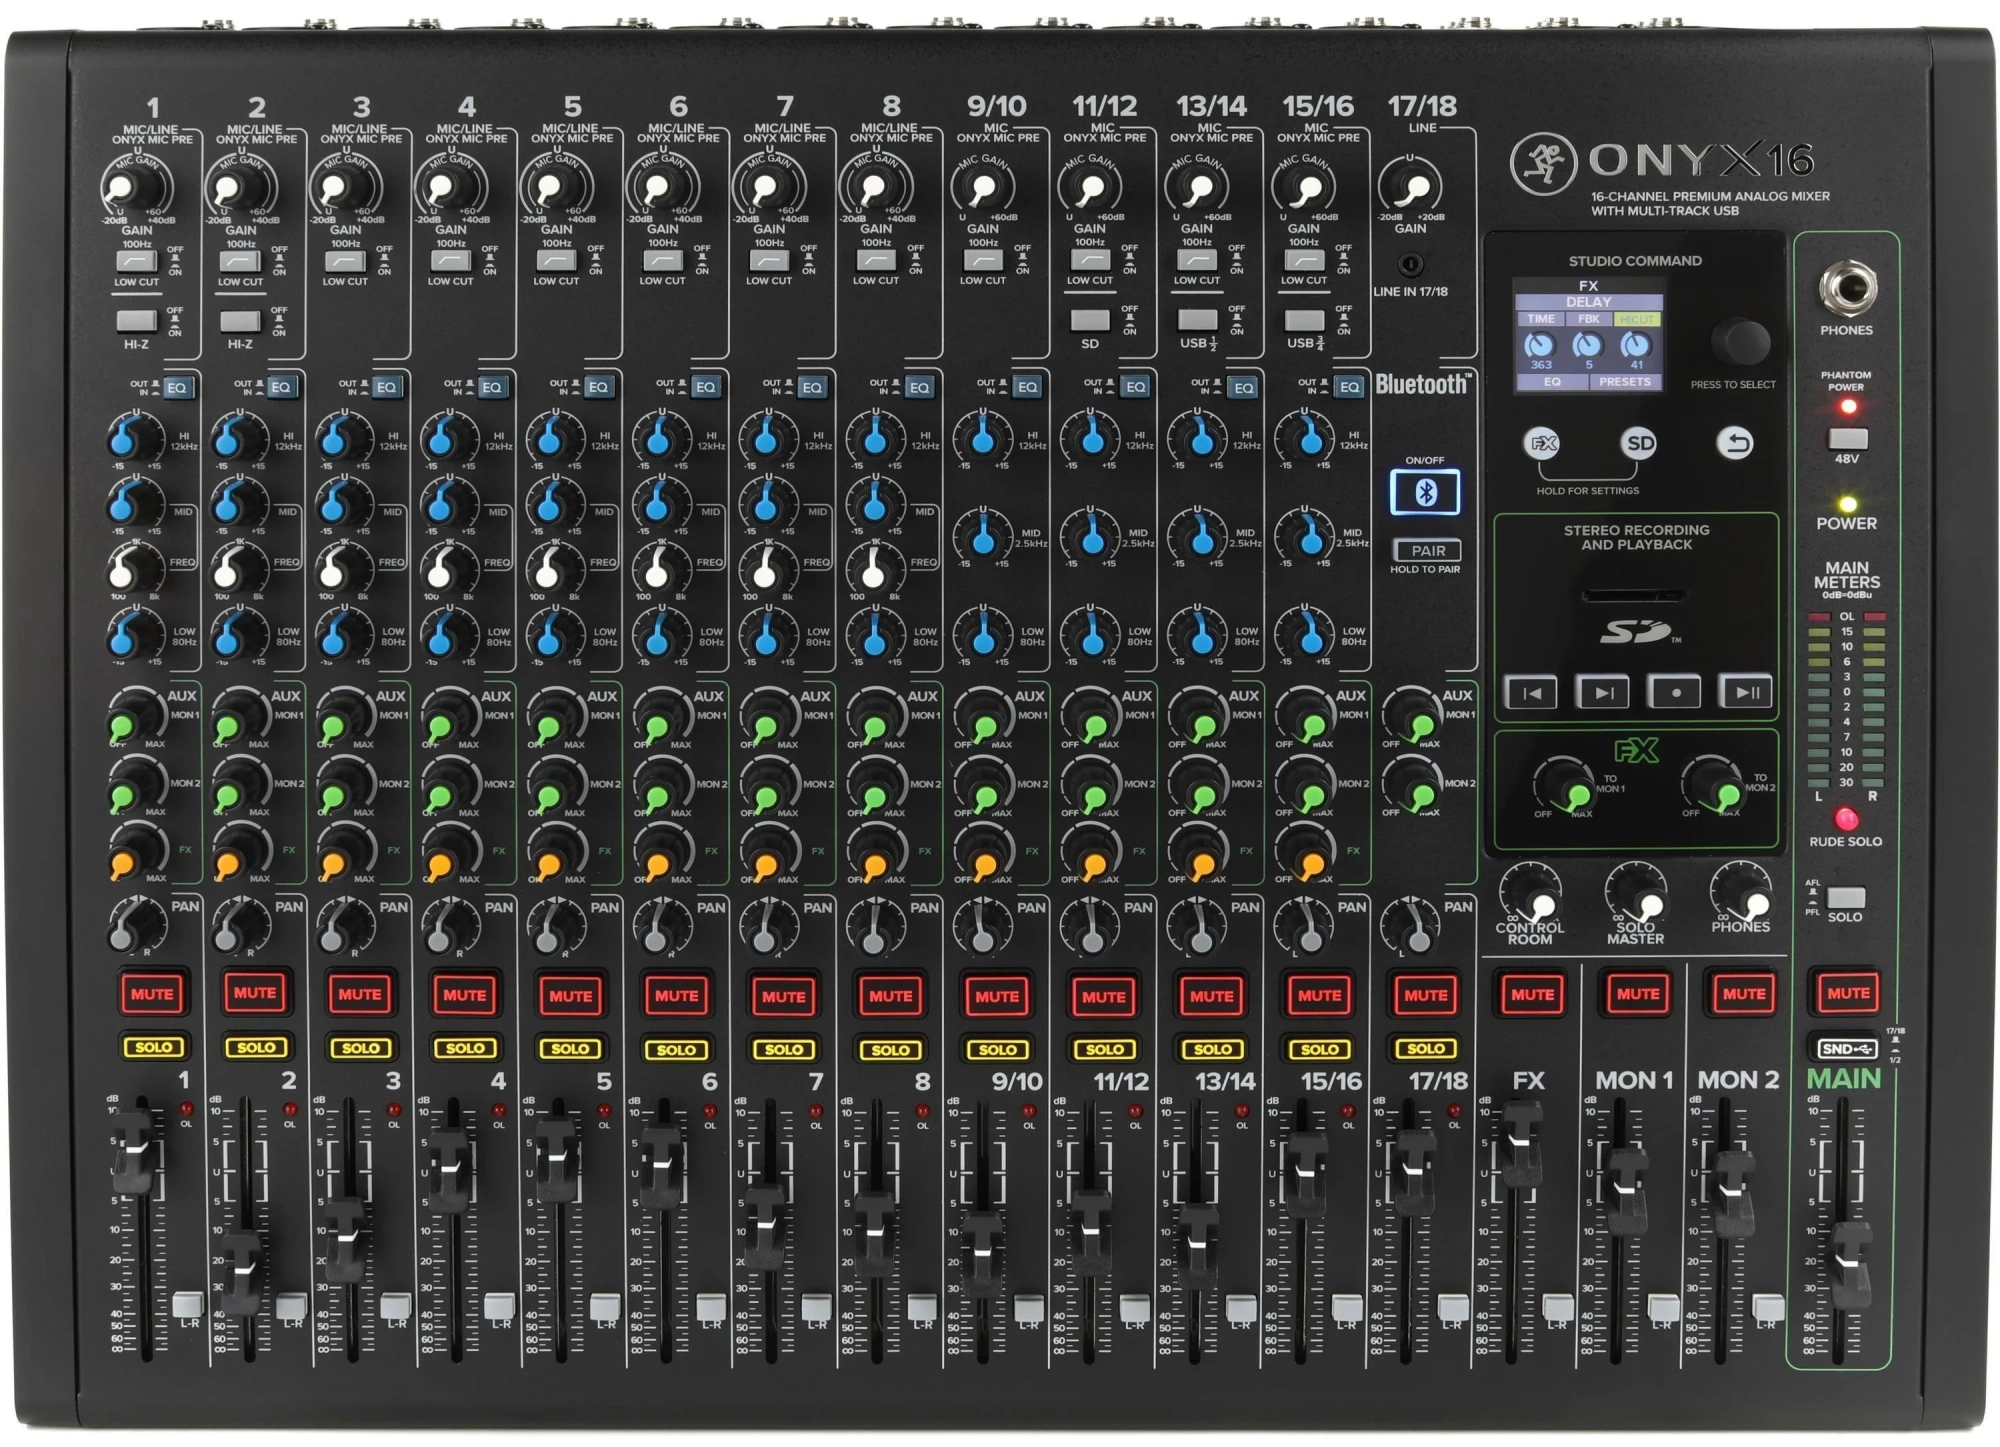Viewport: 2000px width, 1447px height.
Task: Skip to previous track on SD transport
Action: click(1531, 692)
